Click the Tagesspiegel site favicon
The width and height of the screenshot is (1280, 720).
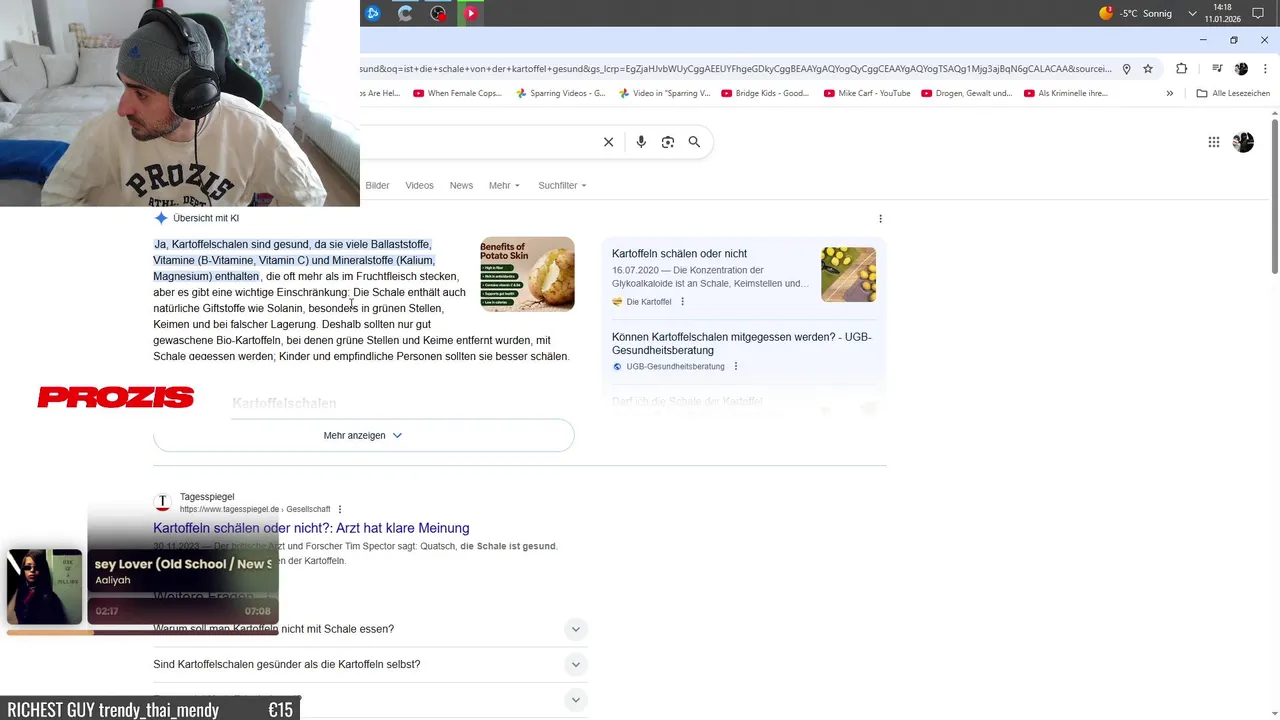pyautogui.click(x=162, y=502)
